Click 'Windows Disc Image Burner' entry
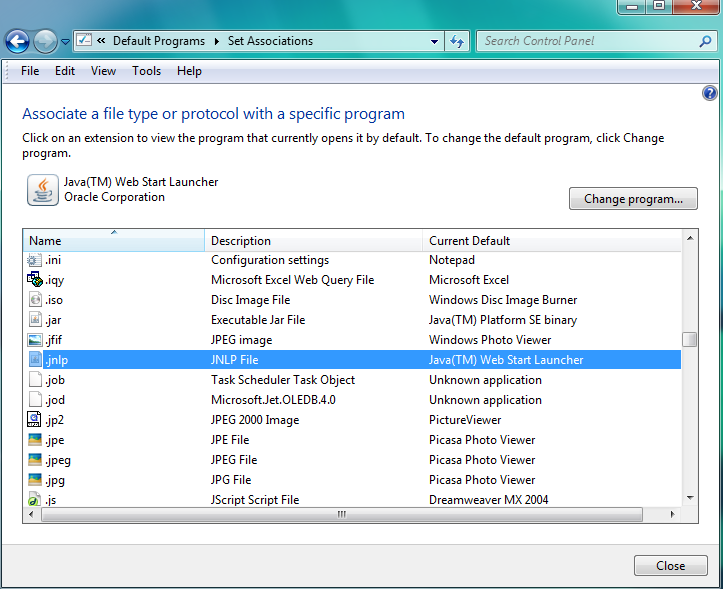723x589 pixels. (503, 300)
